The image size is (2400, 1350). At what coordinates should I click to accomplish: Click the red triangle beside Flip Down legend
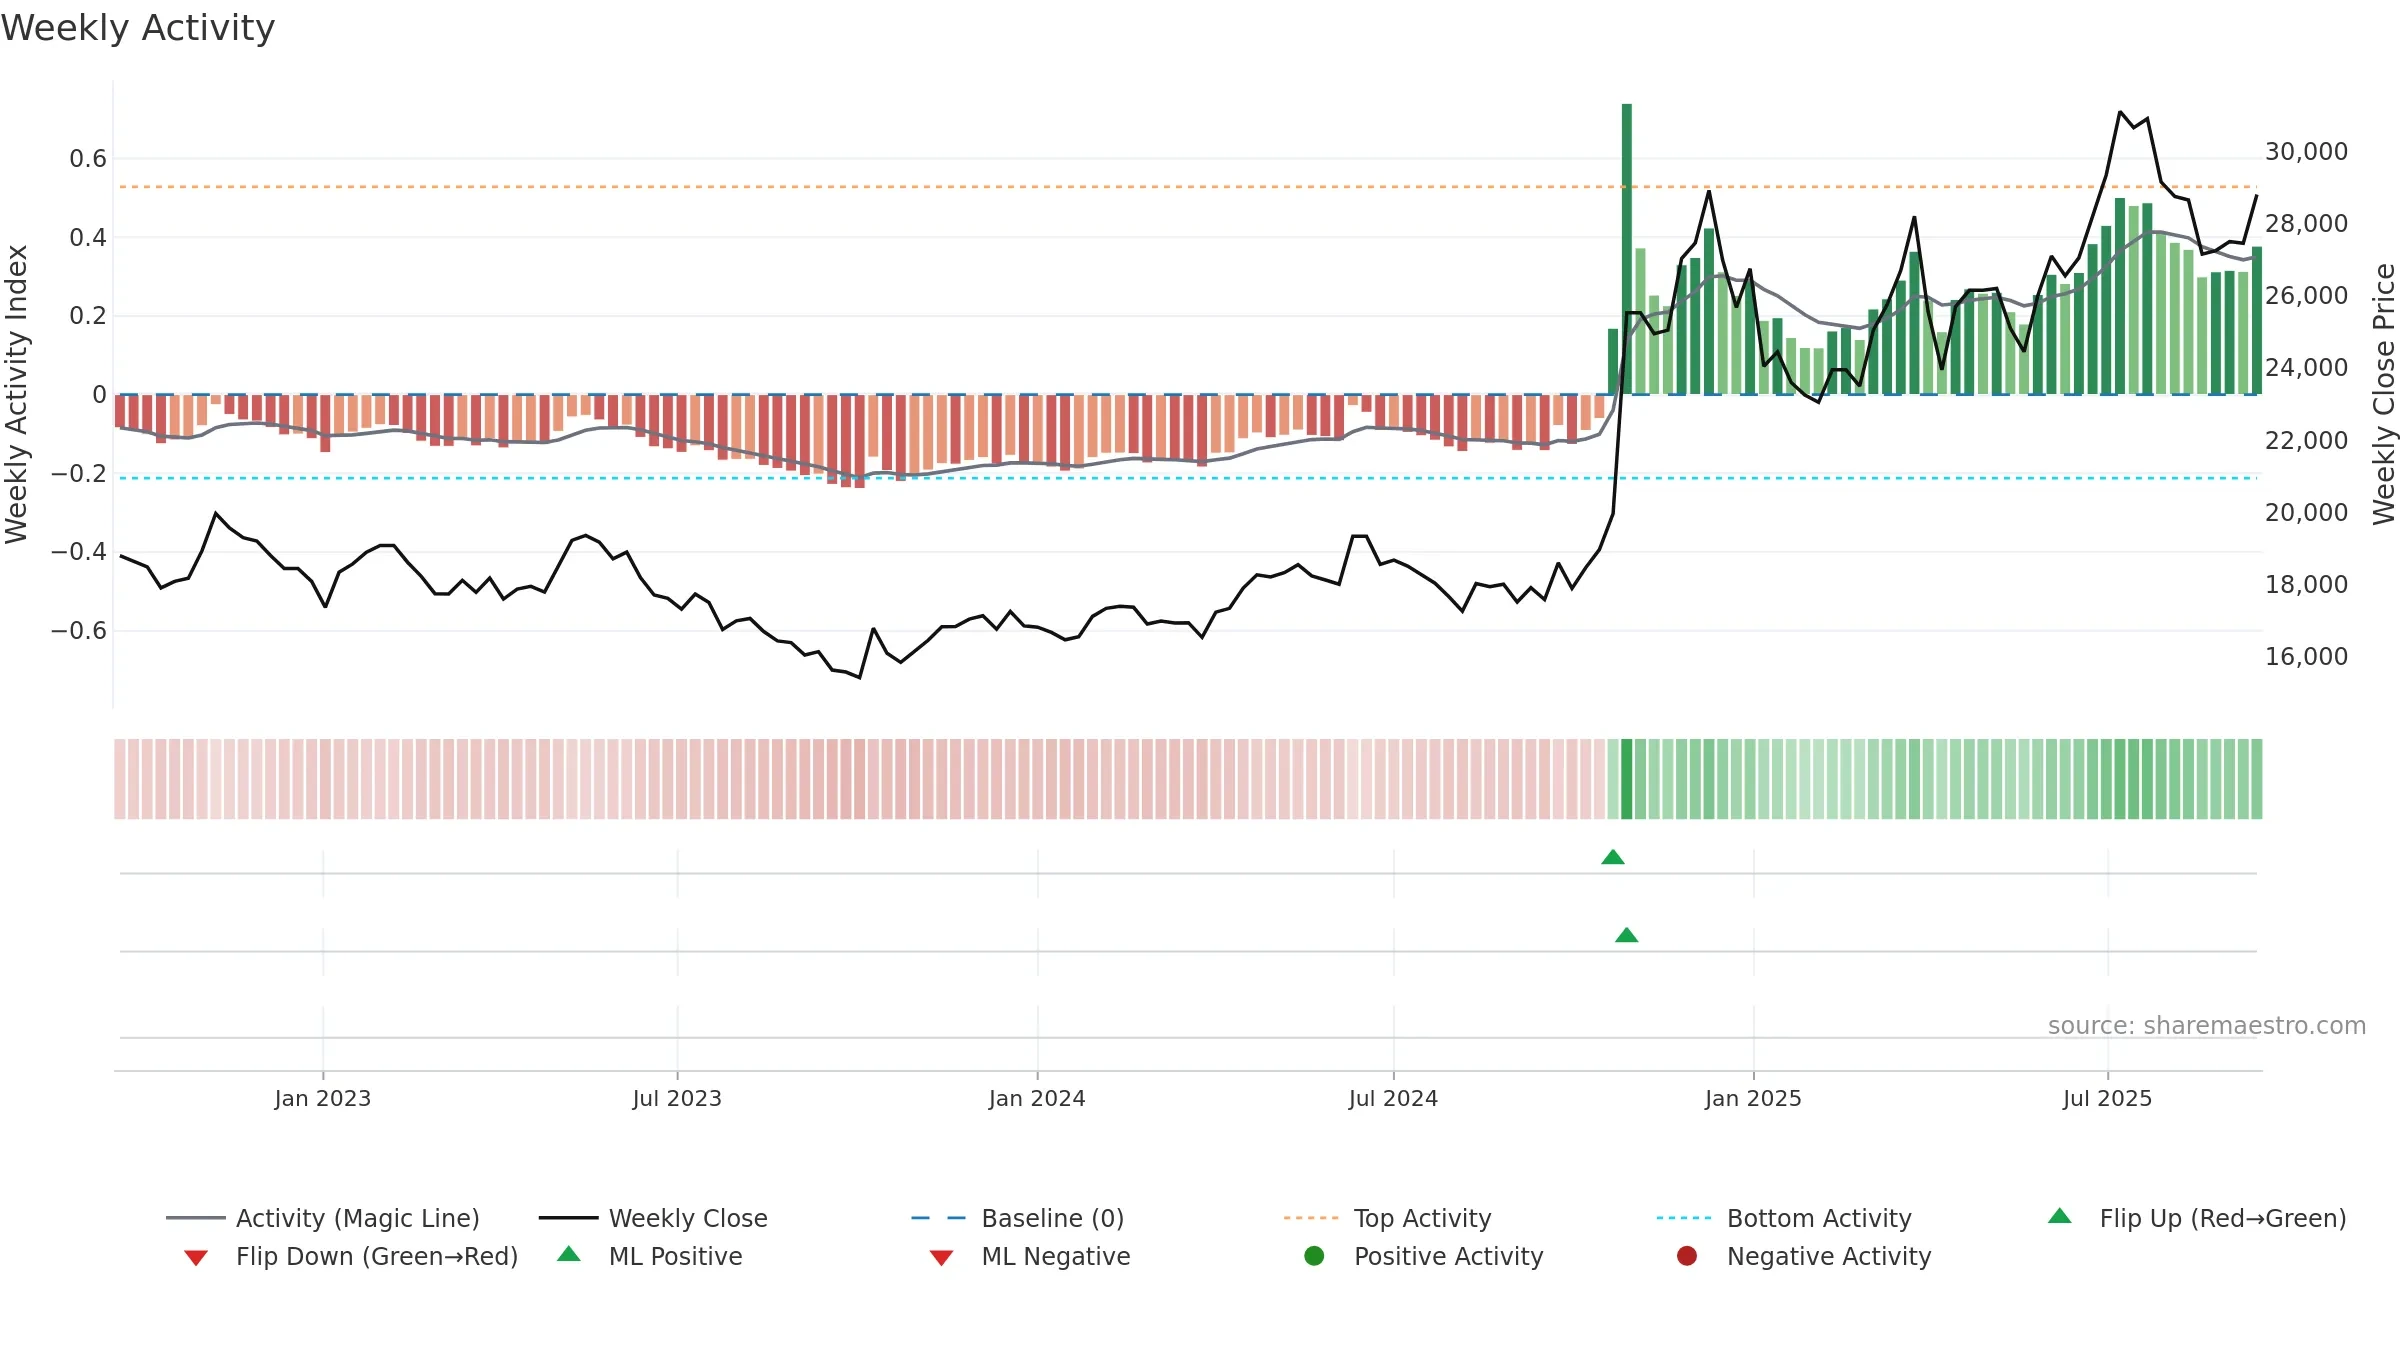tap(196, 1258)
